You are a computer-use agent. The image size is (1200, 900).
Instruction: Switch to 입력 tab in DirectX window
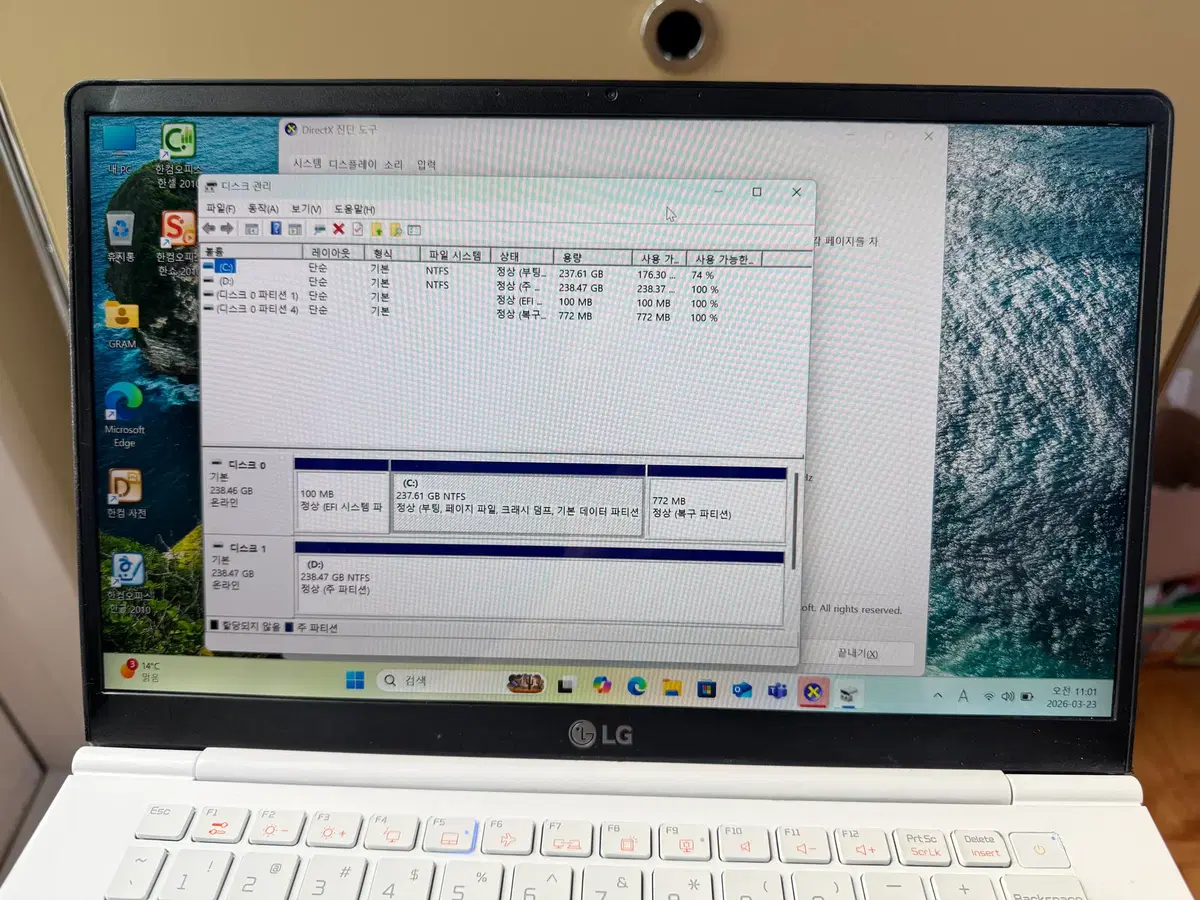tap(427, 164)
